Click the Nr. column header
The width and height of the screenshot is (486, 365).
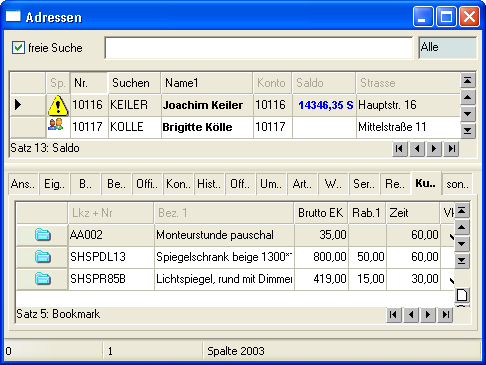(x=89, y=83)
